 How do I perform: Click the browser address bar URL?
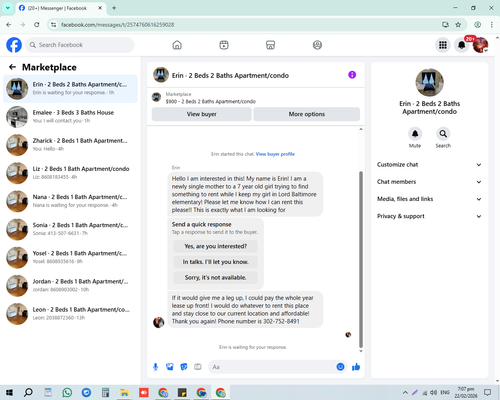[117, 25]
